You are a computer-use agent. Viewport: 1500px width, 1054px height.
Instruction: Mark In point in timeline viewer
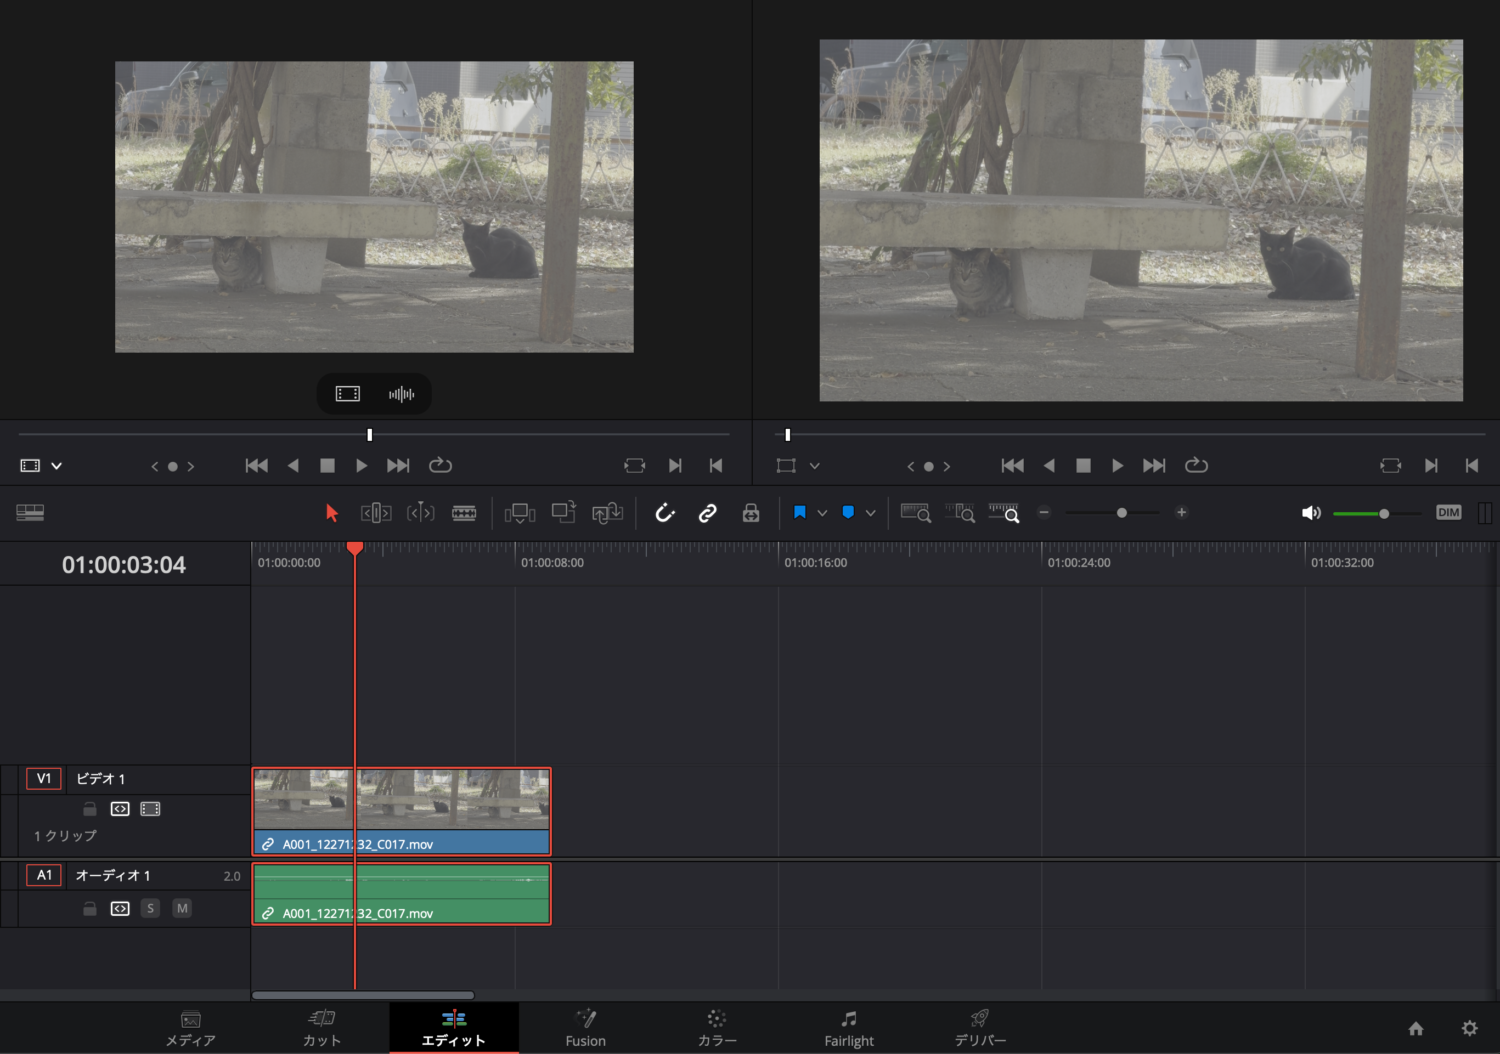point(1432,466)
